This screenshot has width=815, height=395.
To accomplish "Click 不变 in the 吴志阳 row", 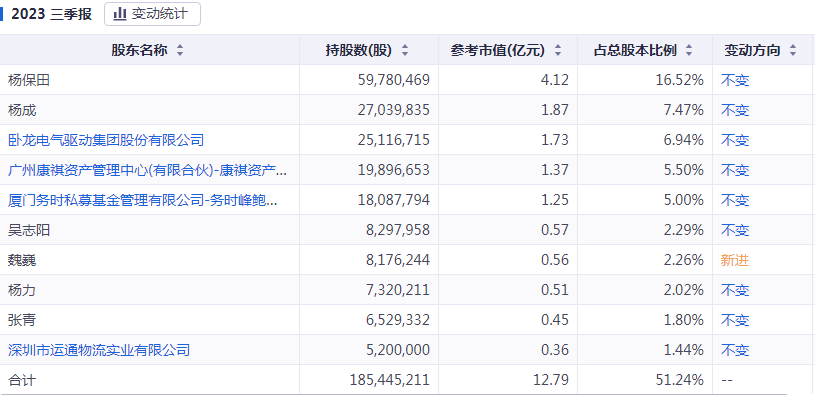I will pyautogui.click(x=735, y=230).
